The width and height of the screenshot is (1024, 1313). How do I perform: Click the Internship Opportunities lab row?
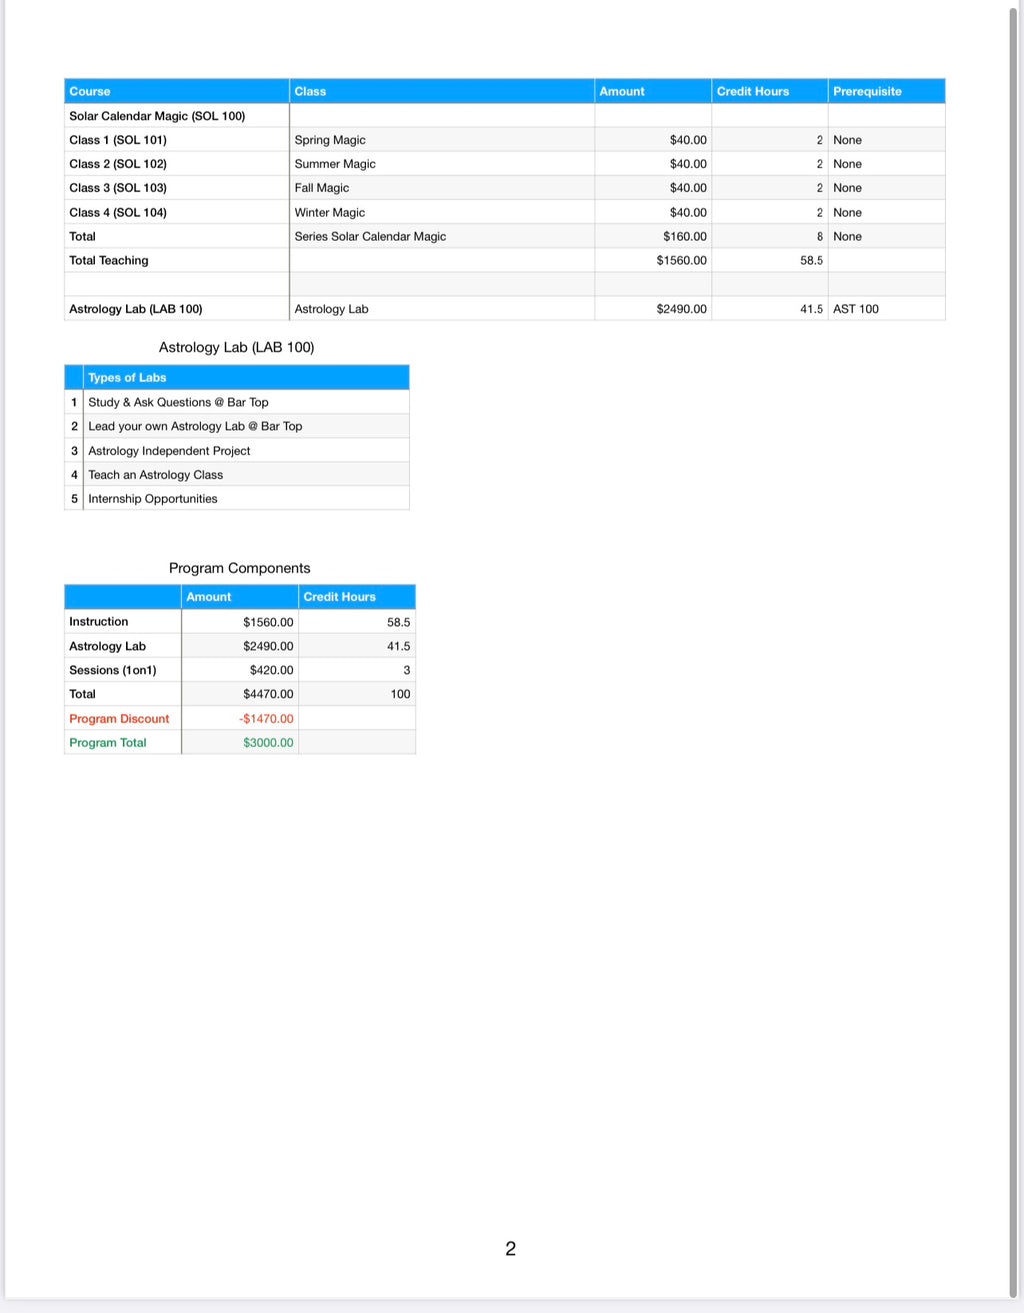pos(153,499)
